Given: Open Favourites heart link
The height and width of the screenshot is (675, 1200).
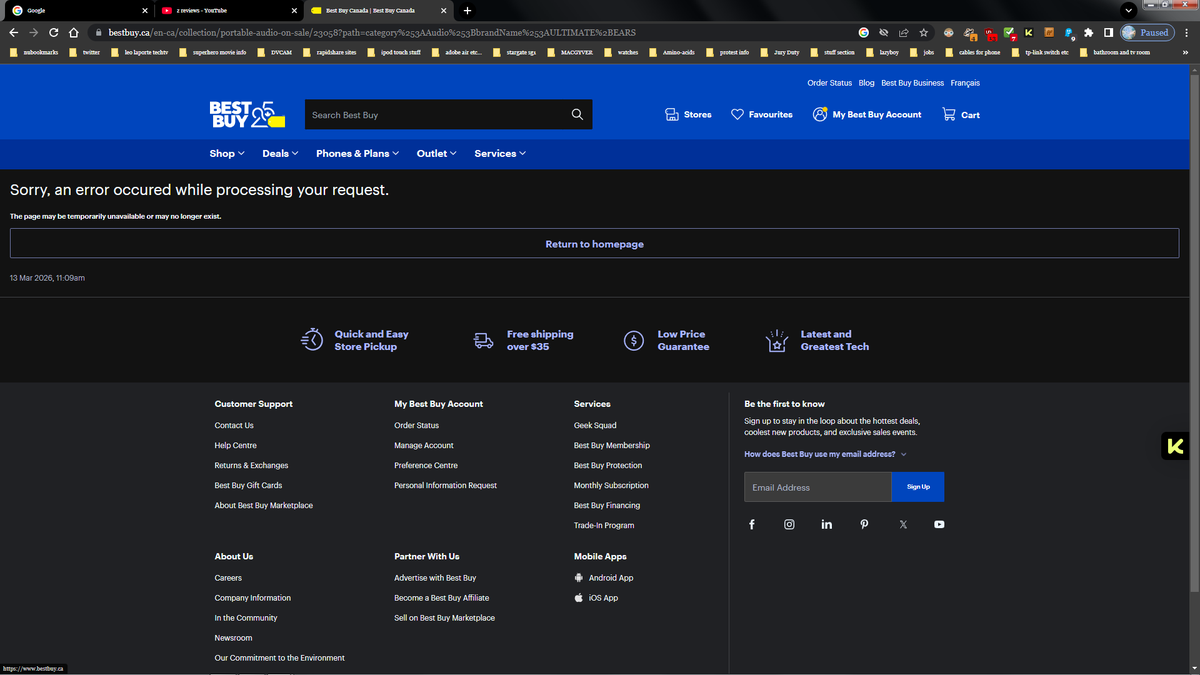Looking at the screenshot, I should [x=762, y=114].
